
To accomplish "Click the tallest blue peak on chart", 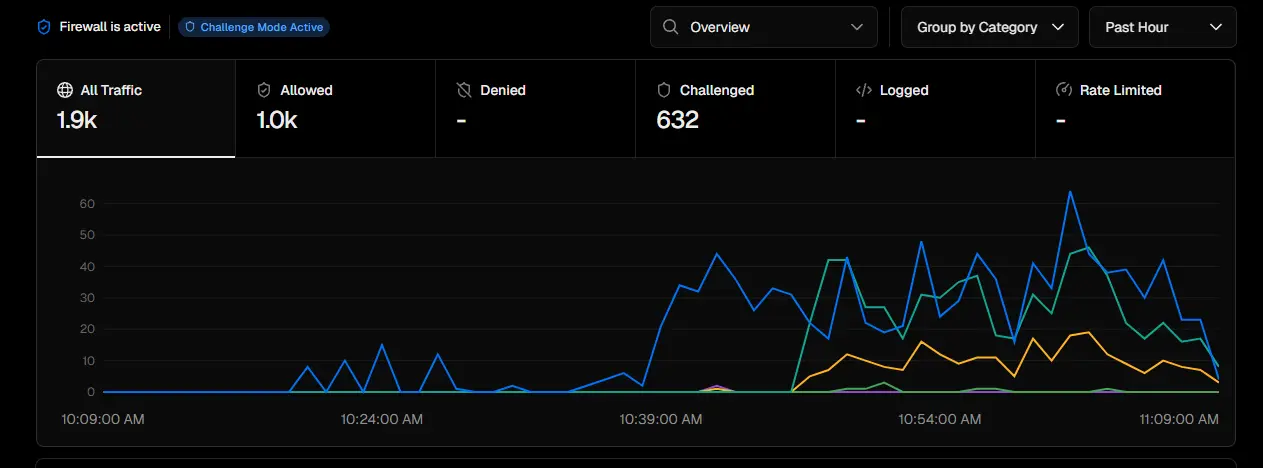I will tap(1070, 192).
